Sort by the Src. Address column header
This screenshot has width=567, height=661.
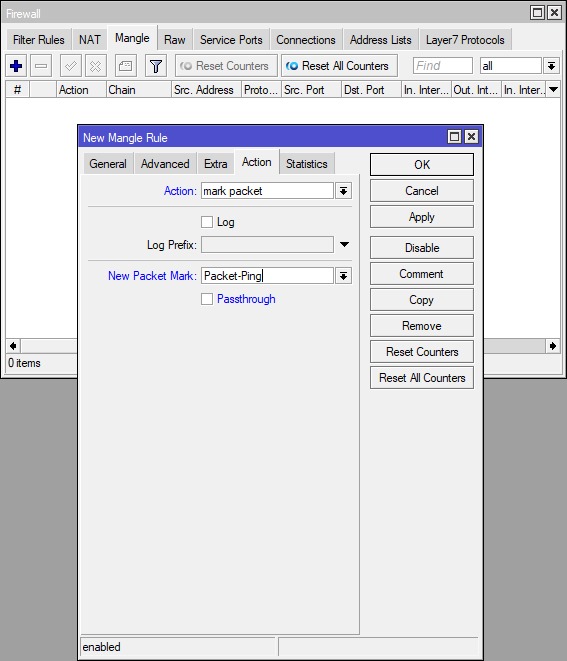[x=207, y=89]
